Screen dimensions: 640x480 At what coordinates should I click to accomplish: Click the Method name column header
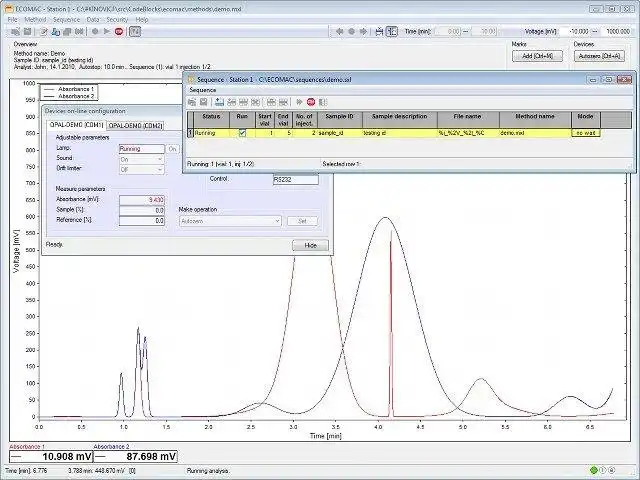535,120
